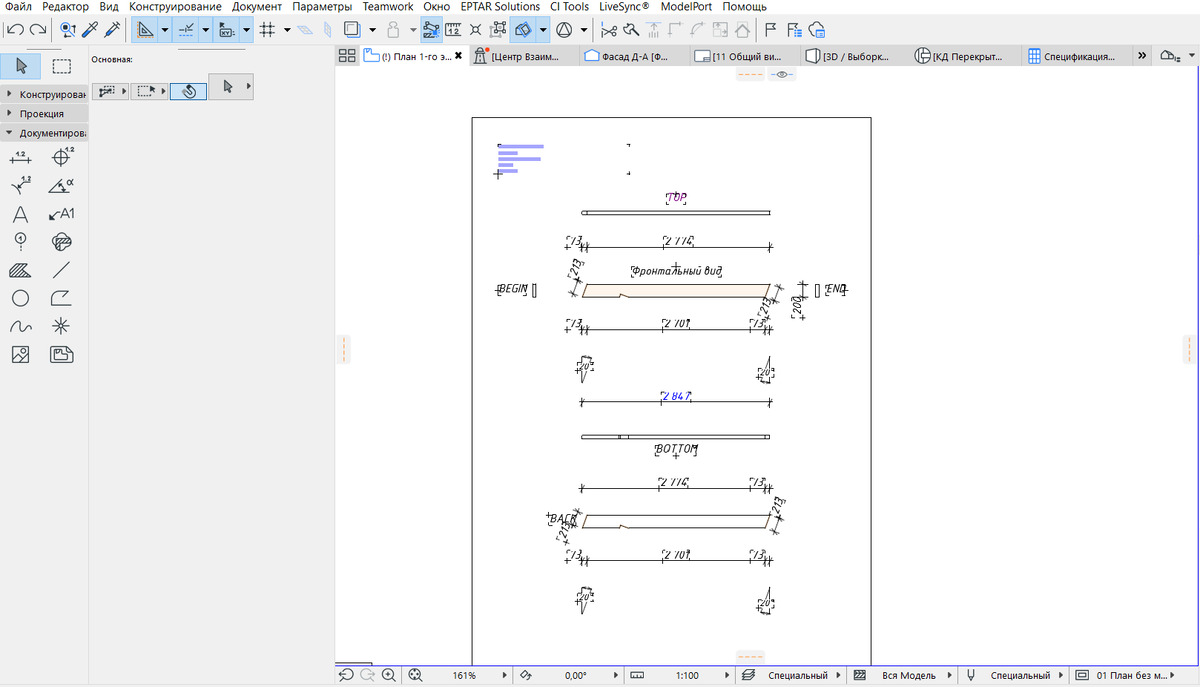The image size is (1200, 687).
Task: Click the intersect lines icon
Action: 474,30
